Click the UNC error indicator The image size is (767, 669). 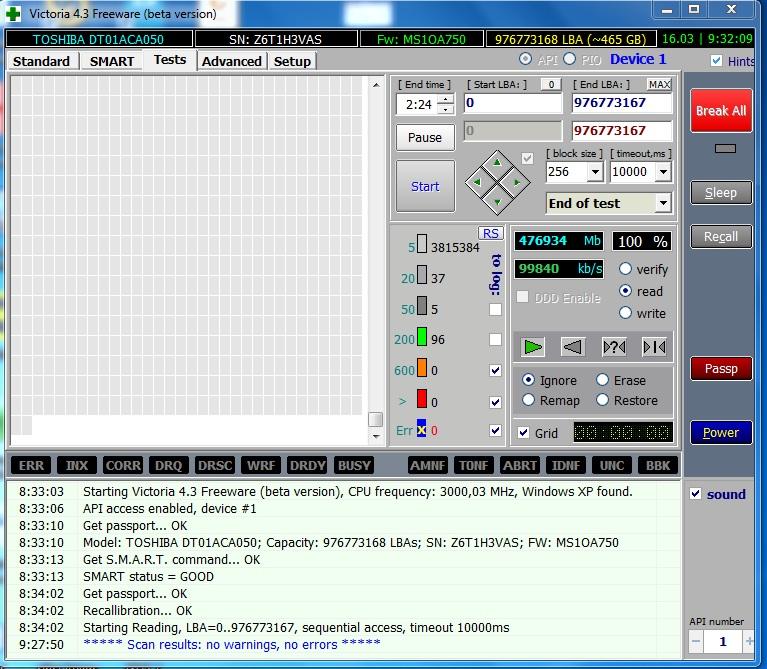coord(612,465)
